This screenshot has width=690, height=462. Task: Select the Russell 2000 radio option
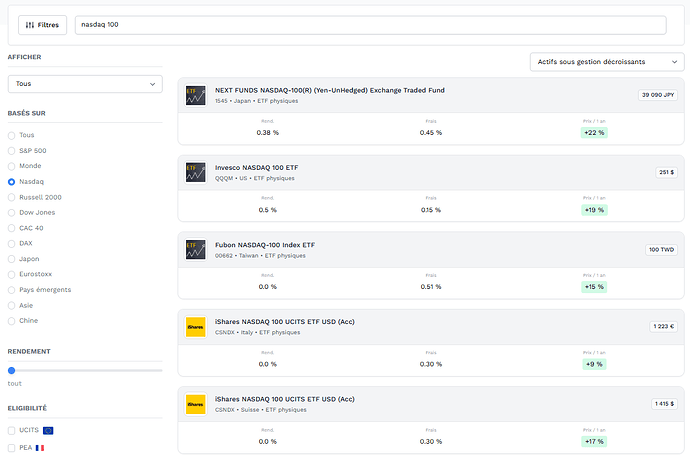coord(11,198)
